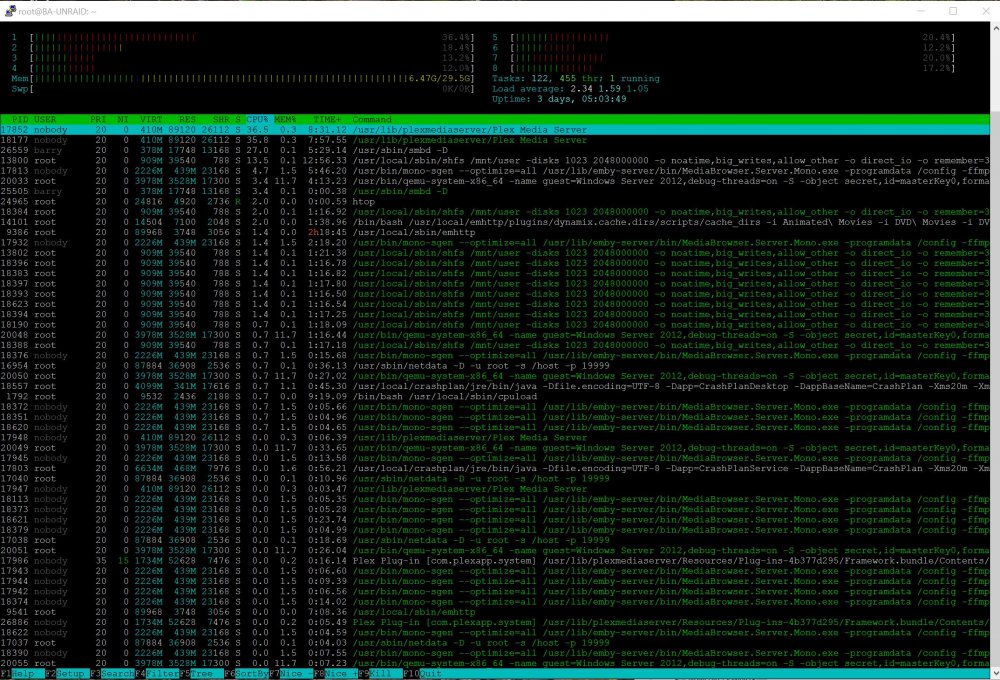Click the root@BA-UNRAID window title
Viewport: 1000px width, 680px height.
point(57,11)
